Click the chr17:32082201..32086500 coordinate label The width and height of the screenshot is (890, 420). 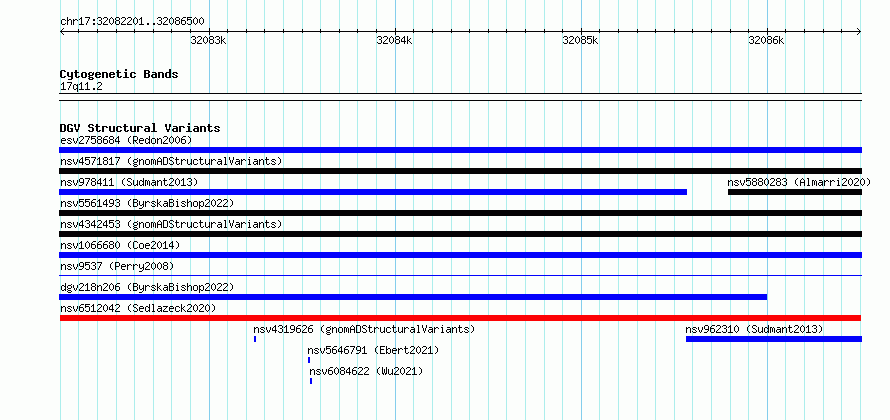(x=132, y=22)
